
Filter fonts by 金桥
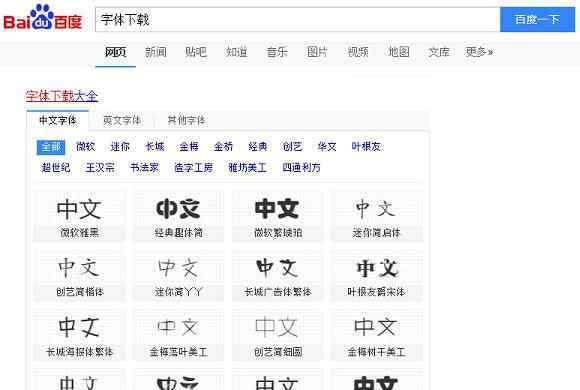(223, 147)
